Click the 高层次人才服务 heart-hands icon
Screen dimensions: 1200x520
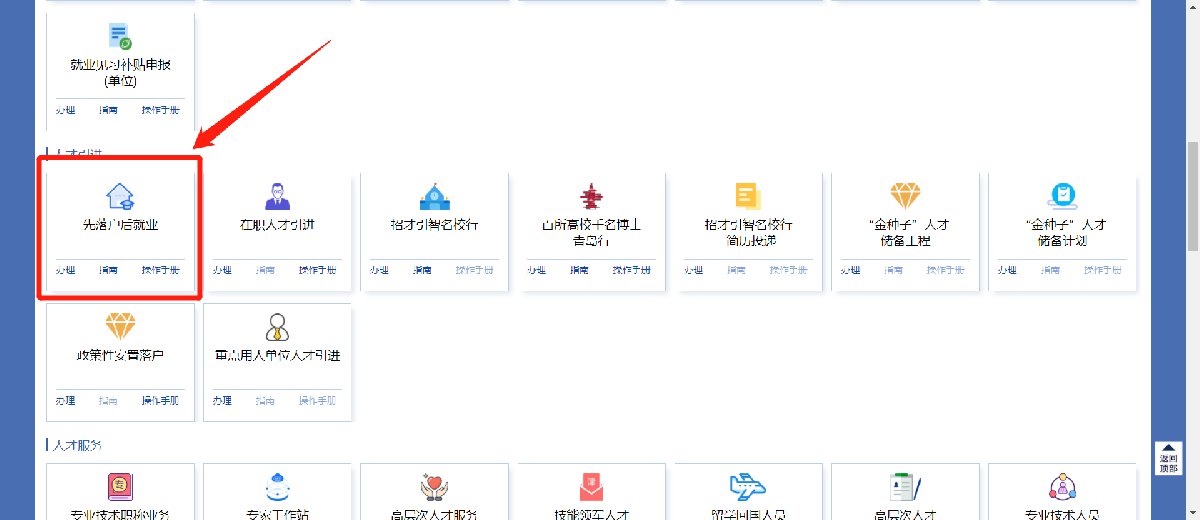pyautogui.click(x=434, y=487)
